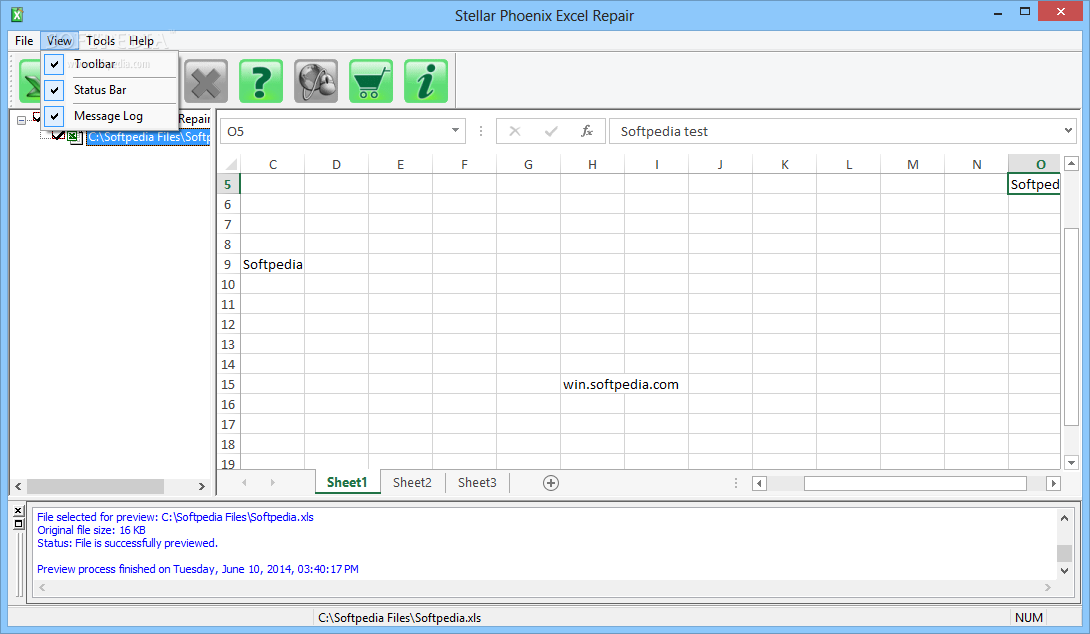
Task: Close the View menu by clicking View
Action: tap(59, 41)
